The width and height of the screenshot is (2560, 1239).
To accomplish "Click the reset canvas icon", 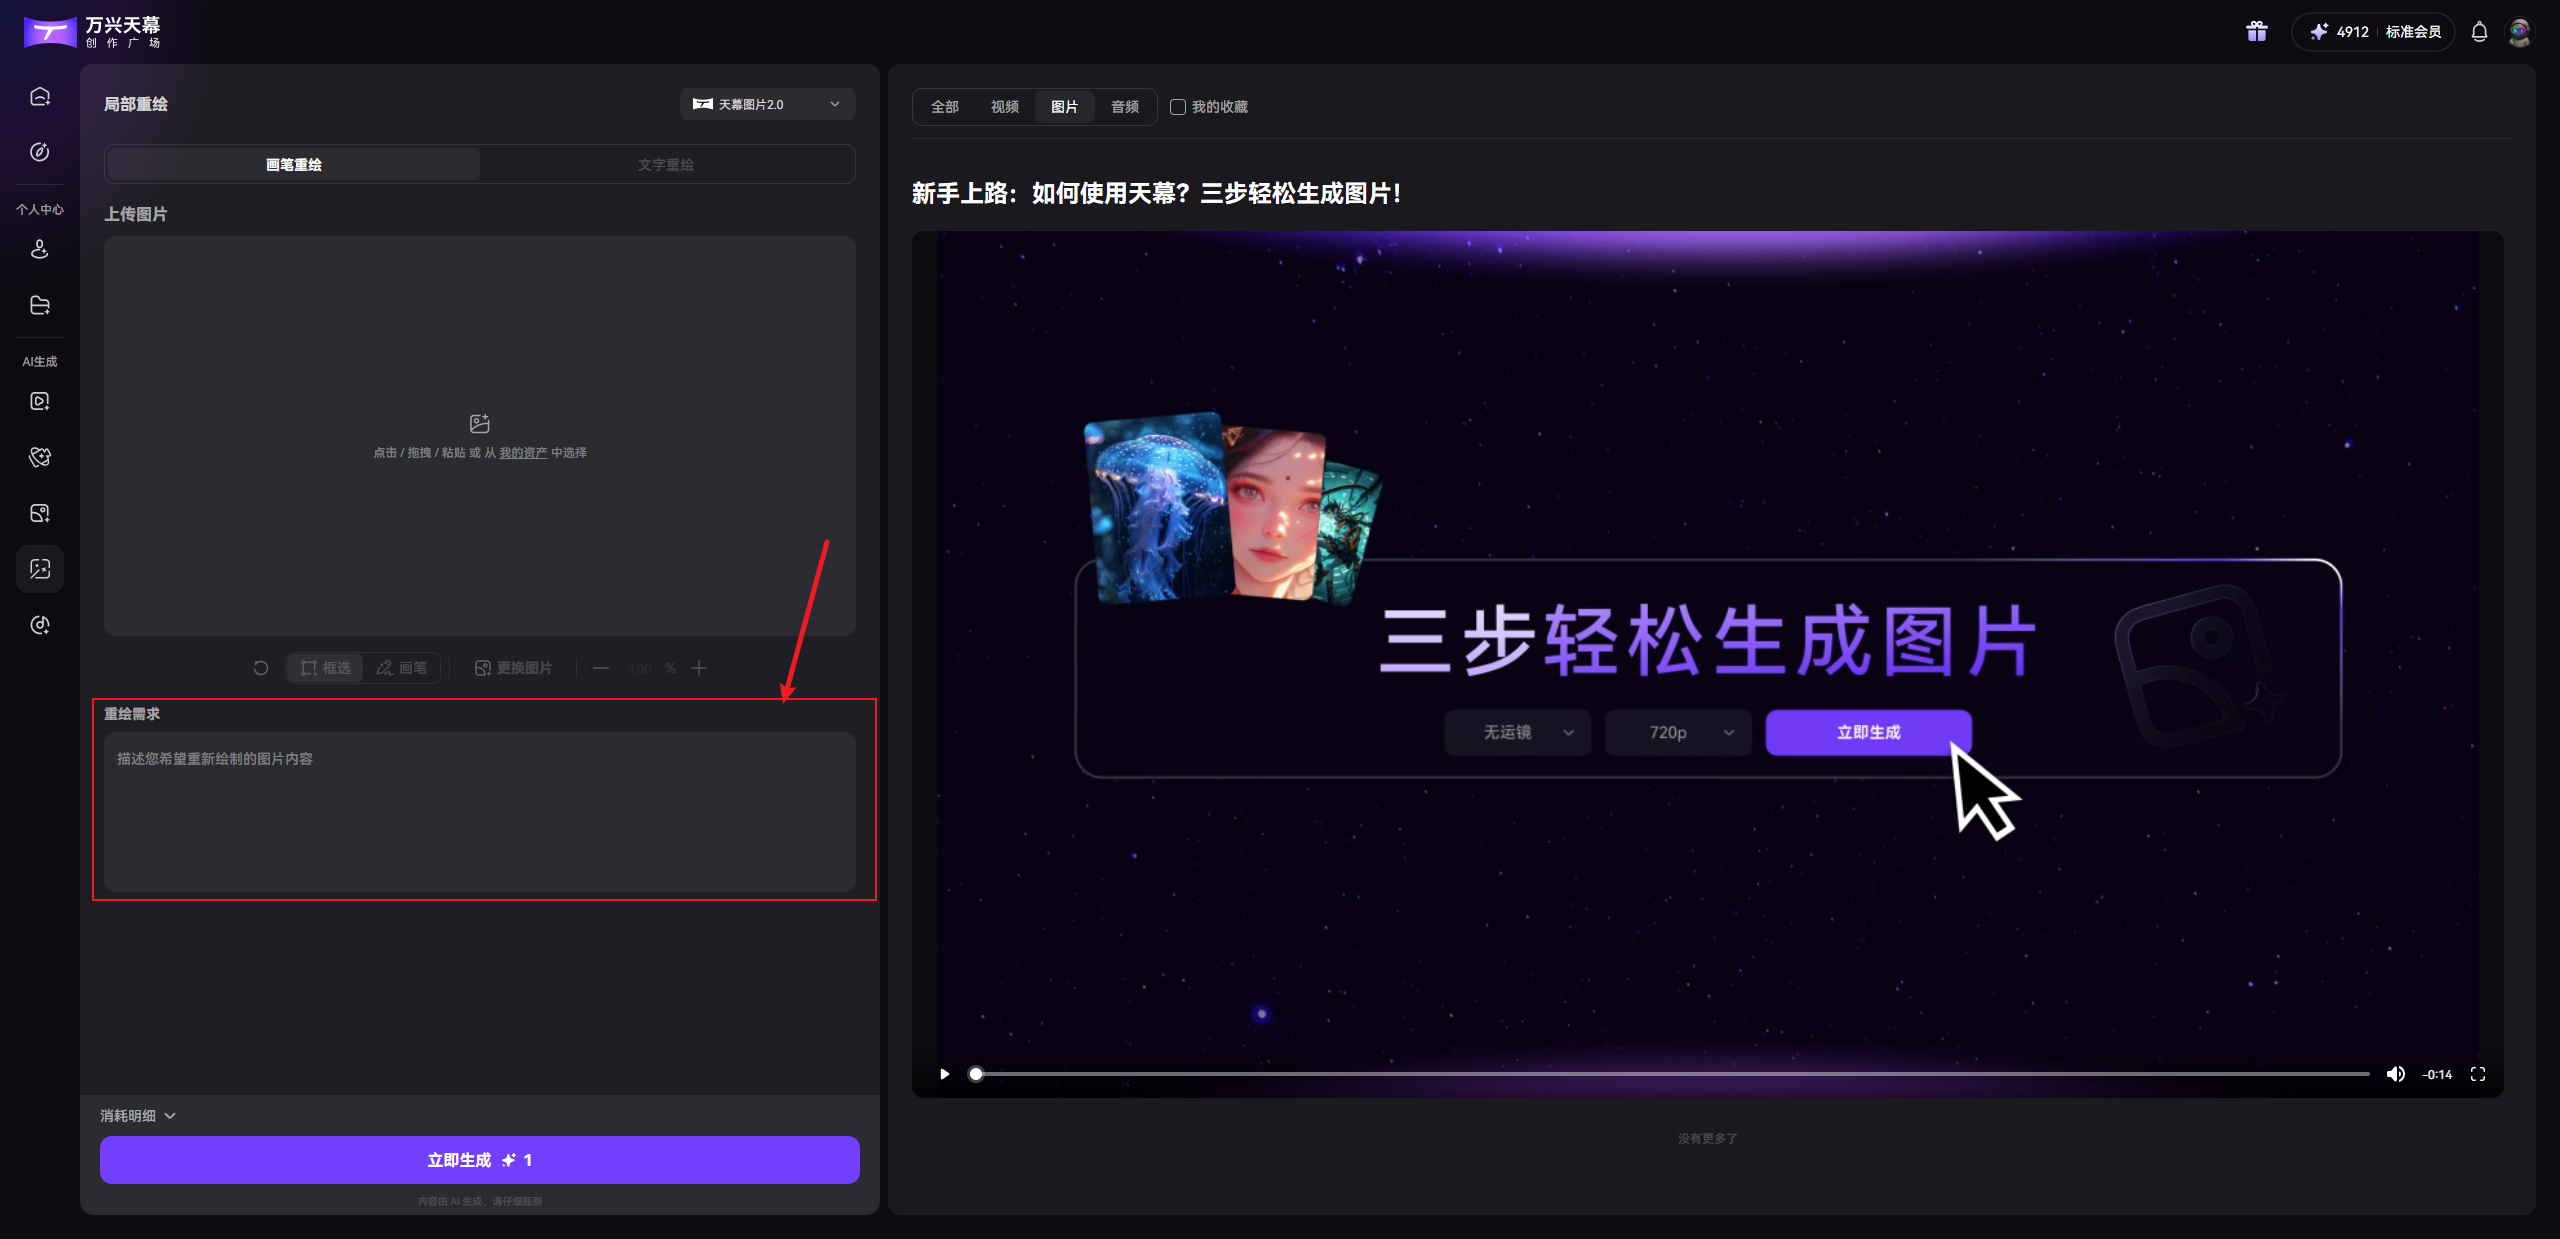I will pos(260,668).
